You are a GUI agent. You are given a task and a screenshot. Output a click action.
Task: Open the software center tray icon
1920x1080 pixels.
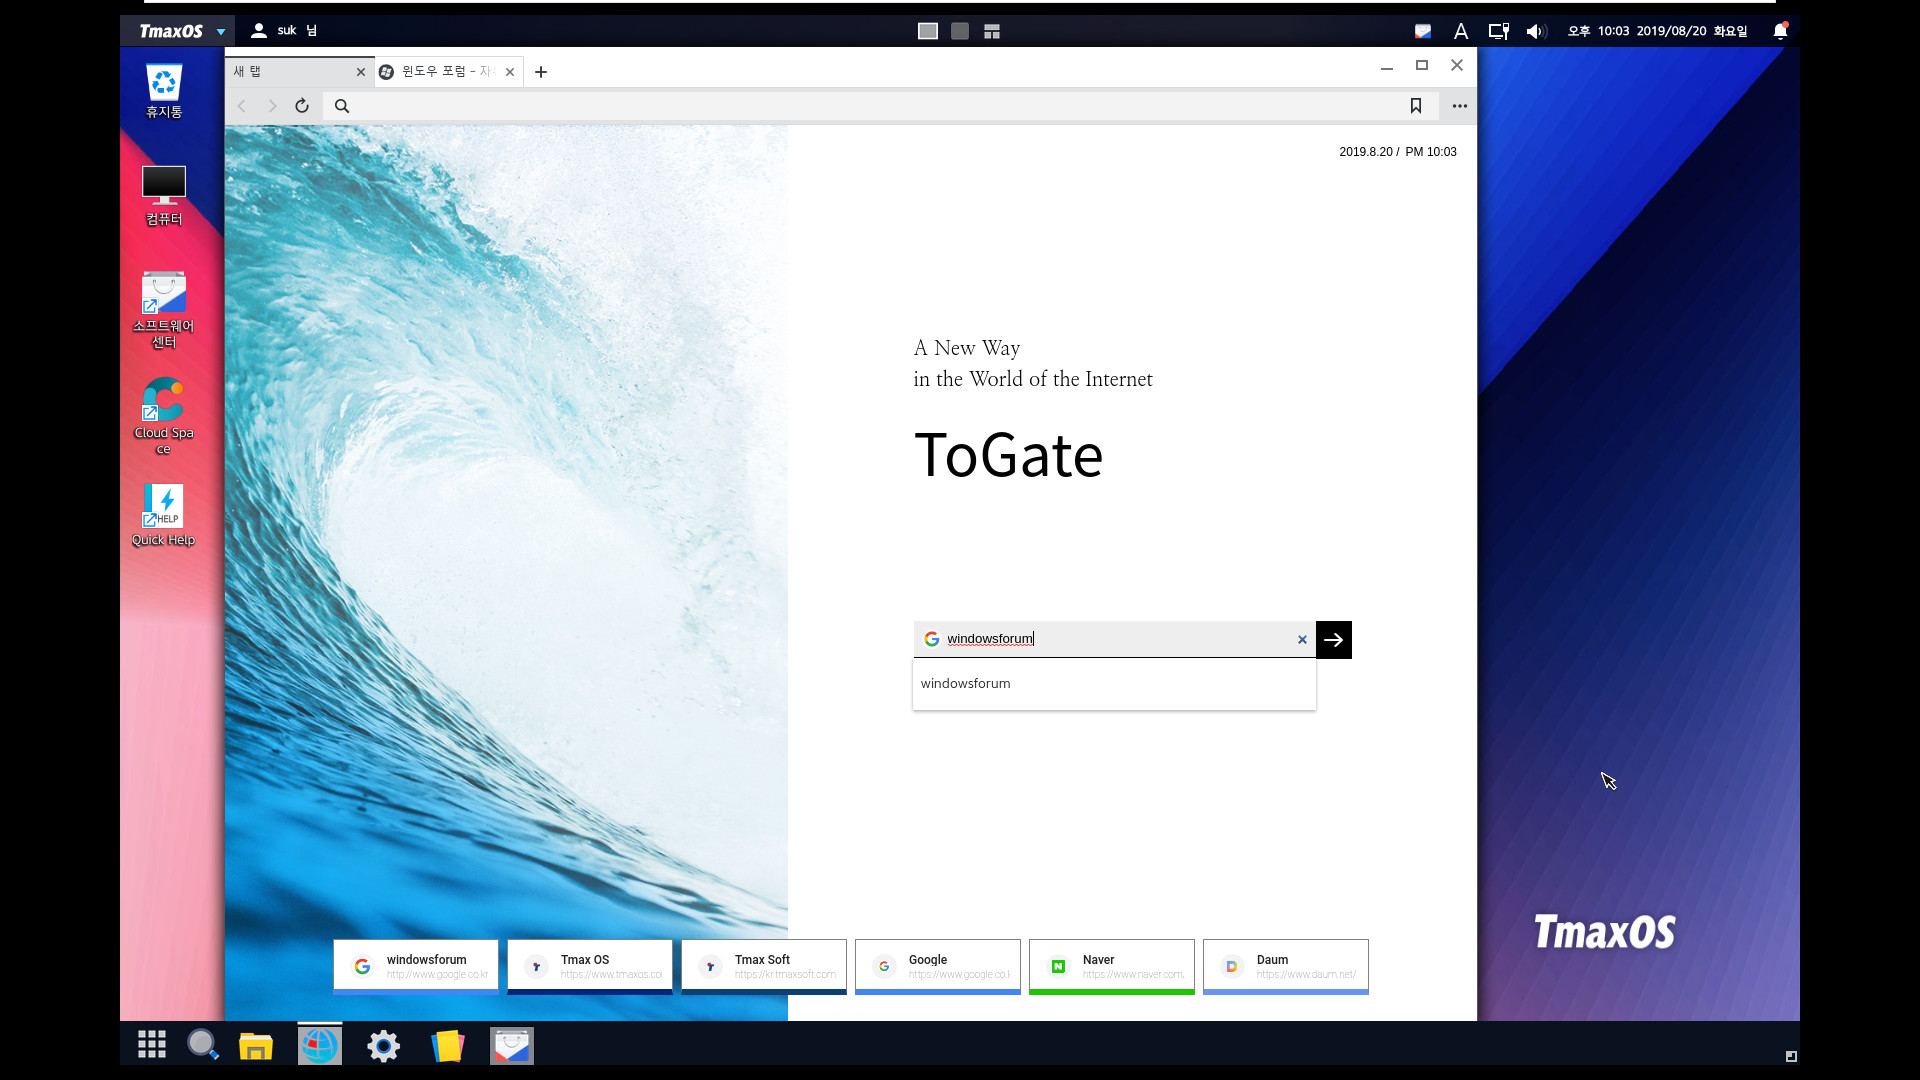[x=1423, y=31]
